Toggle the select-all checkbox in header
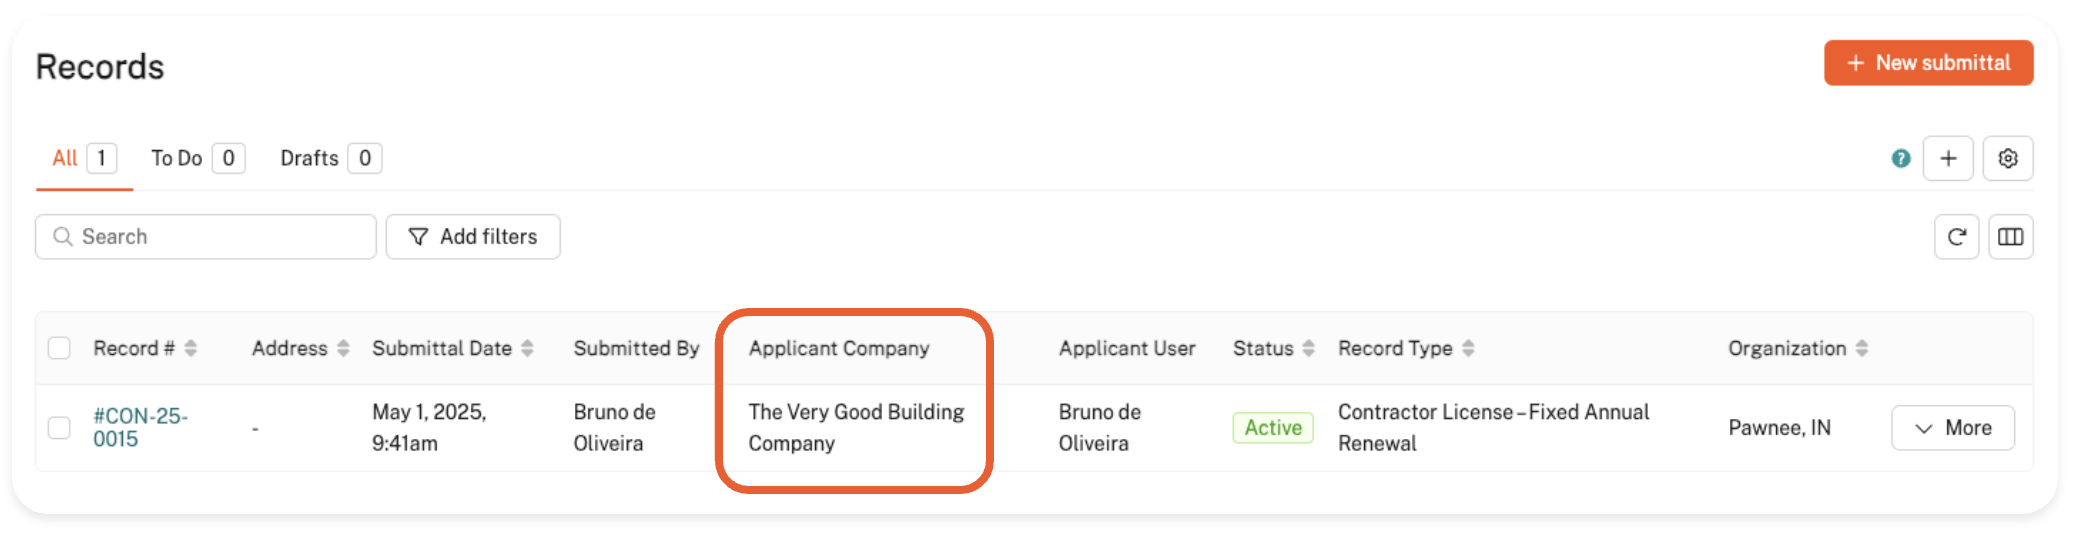 (x=59, y=348)
